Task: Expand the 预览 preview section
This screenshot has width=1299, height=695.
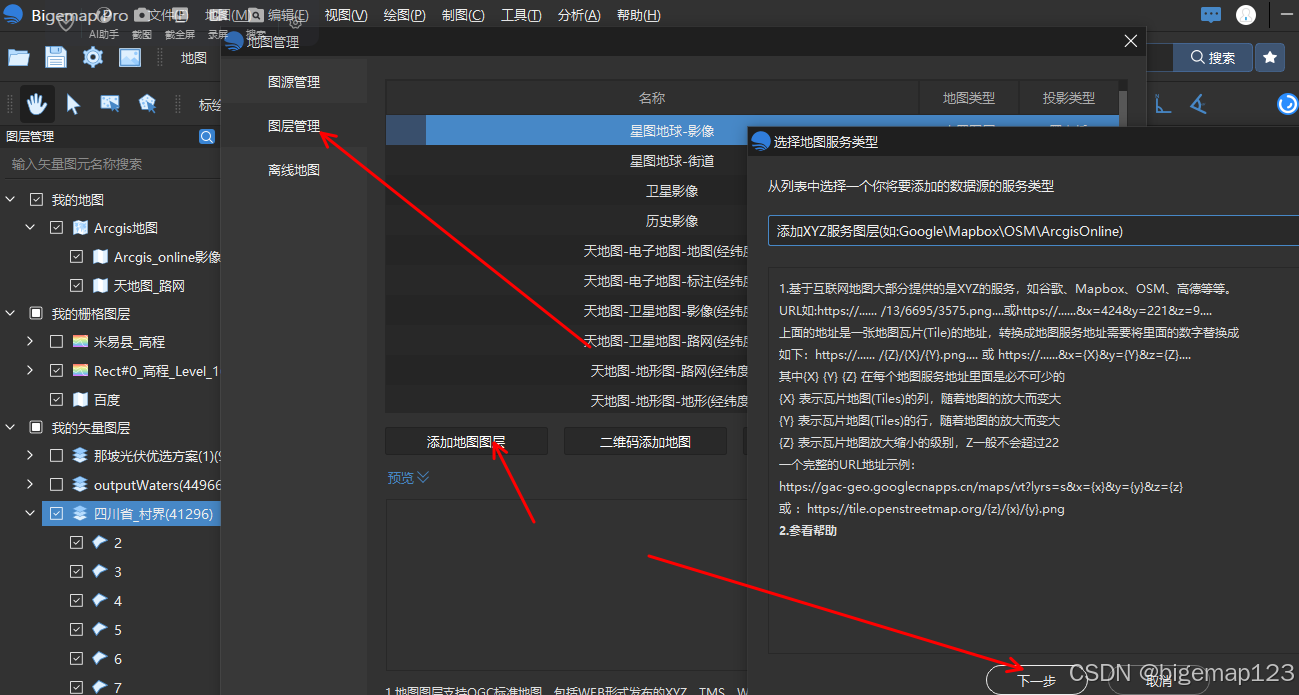Action: 408,478
